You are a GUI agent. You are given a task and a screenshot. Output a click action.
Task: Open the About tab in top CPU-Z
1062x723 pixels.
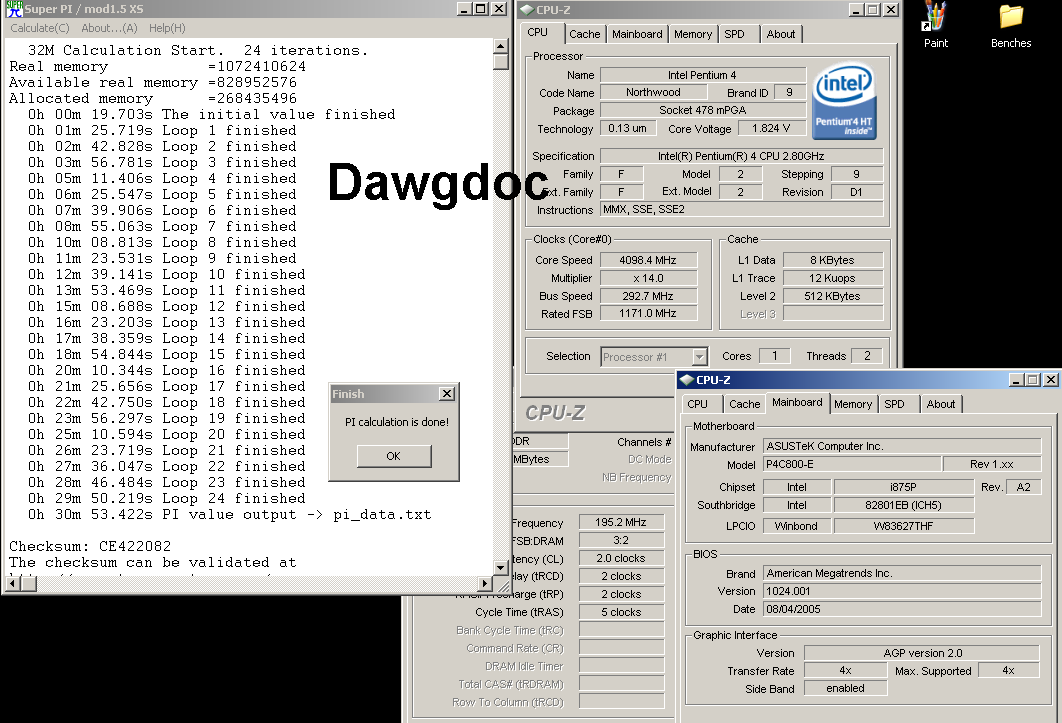781,34
